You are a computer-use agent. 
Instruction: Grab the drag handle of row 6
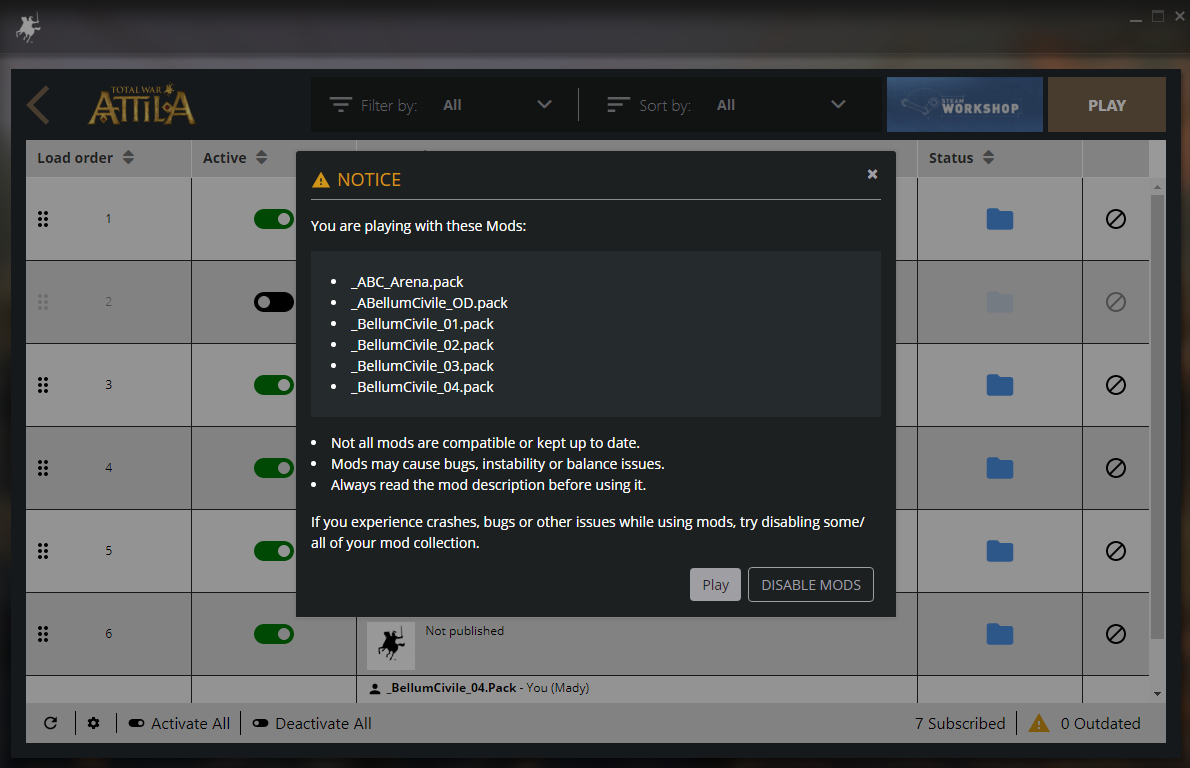tap(43, 634)
